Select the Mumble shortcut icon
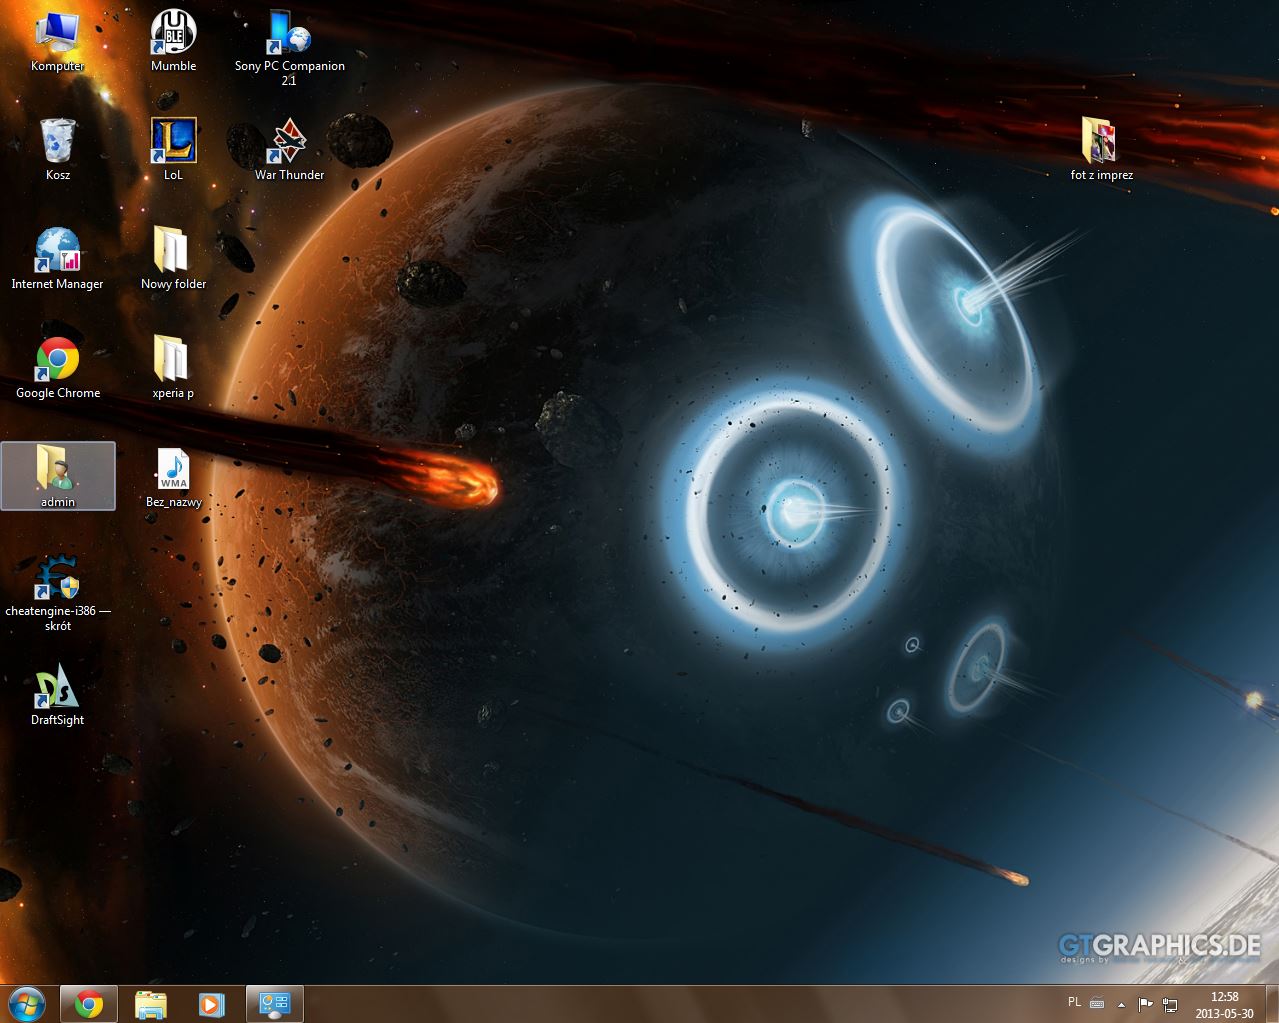 pos(173,41)
